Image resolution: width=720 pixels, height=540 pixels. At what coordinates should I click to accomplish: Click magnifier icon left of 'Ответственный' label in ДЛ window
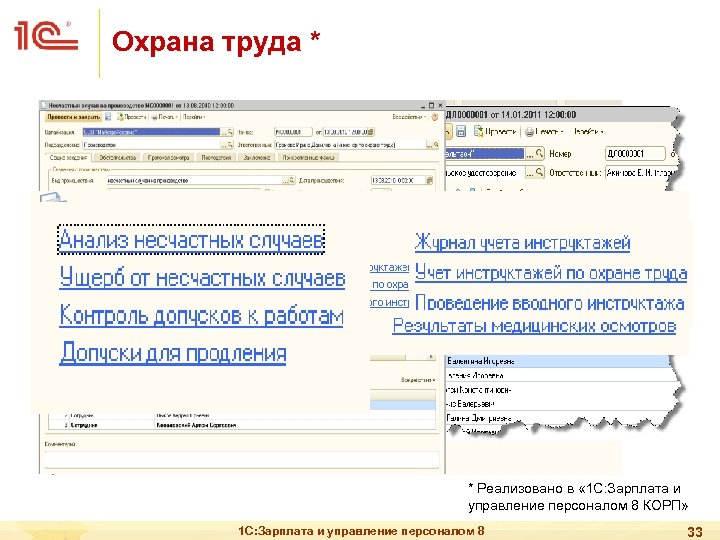click(540, 172)
